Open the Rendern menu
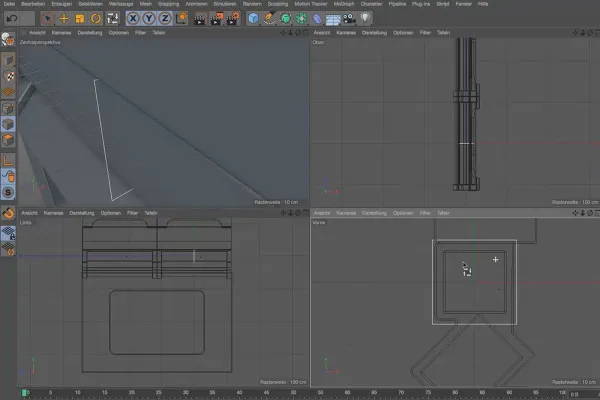This screenshot has height=400, width=600. [x=252, y=4]
